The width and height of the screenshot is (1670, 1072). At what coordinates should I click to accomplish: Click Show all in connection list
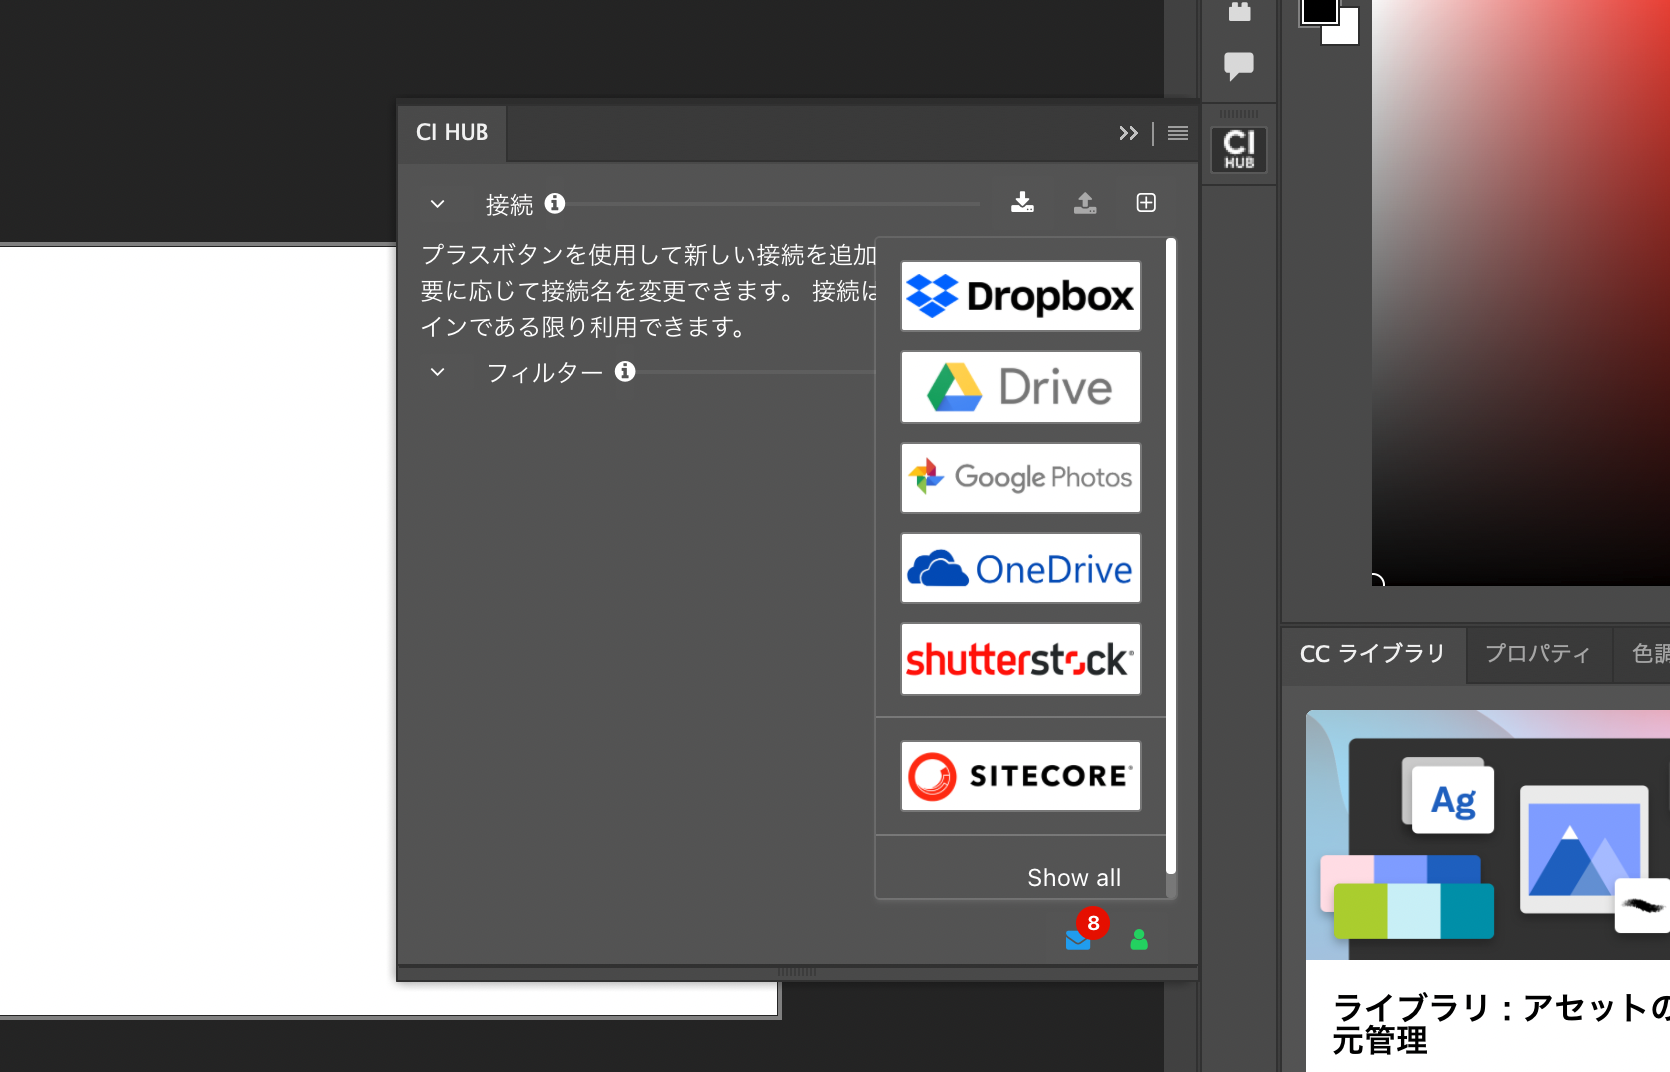tap(1074, 877)
